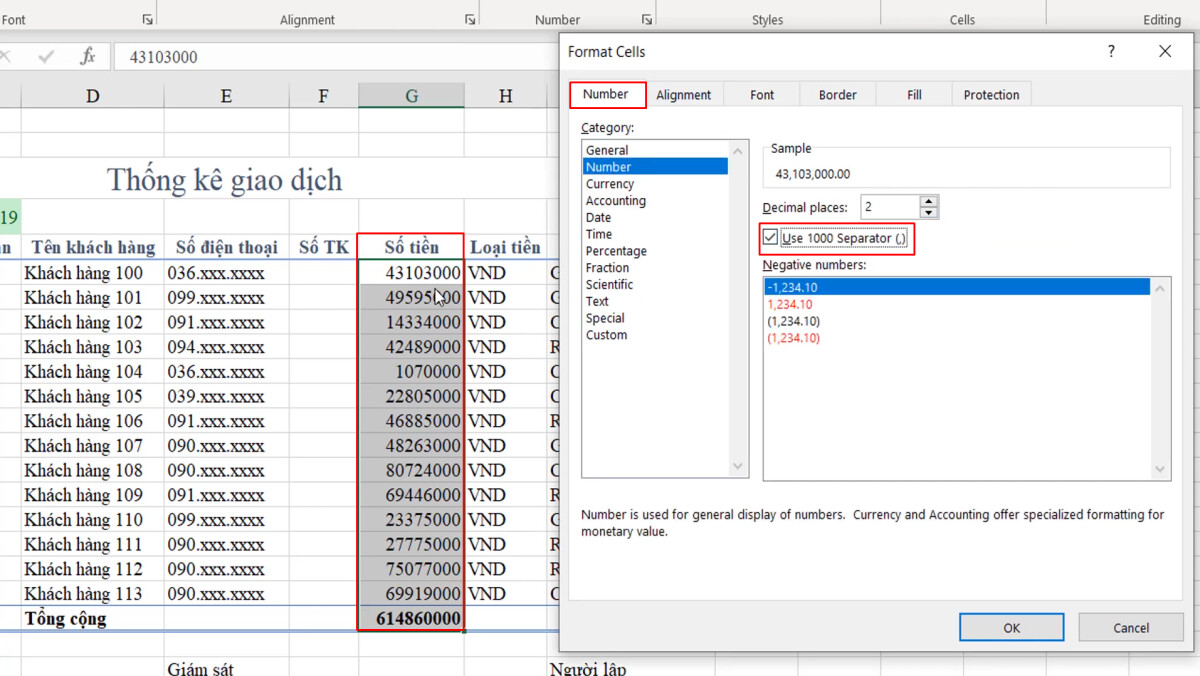Click Category list scroll up arrow
The image size is (1200, 676).
tap(738, 151)
